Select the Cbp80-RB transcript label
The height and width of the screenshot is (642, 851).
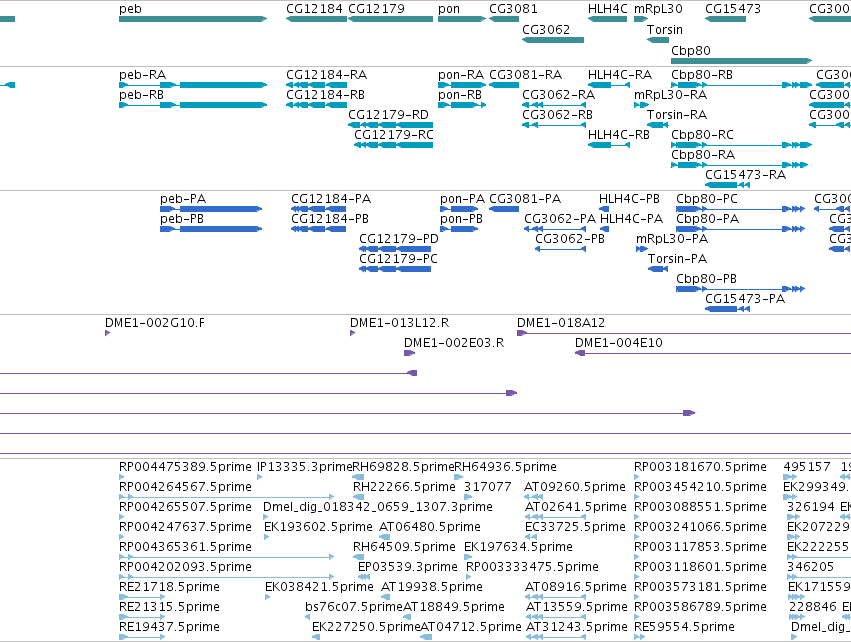coord(702,75)
